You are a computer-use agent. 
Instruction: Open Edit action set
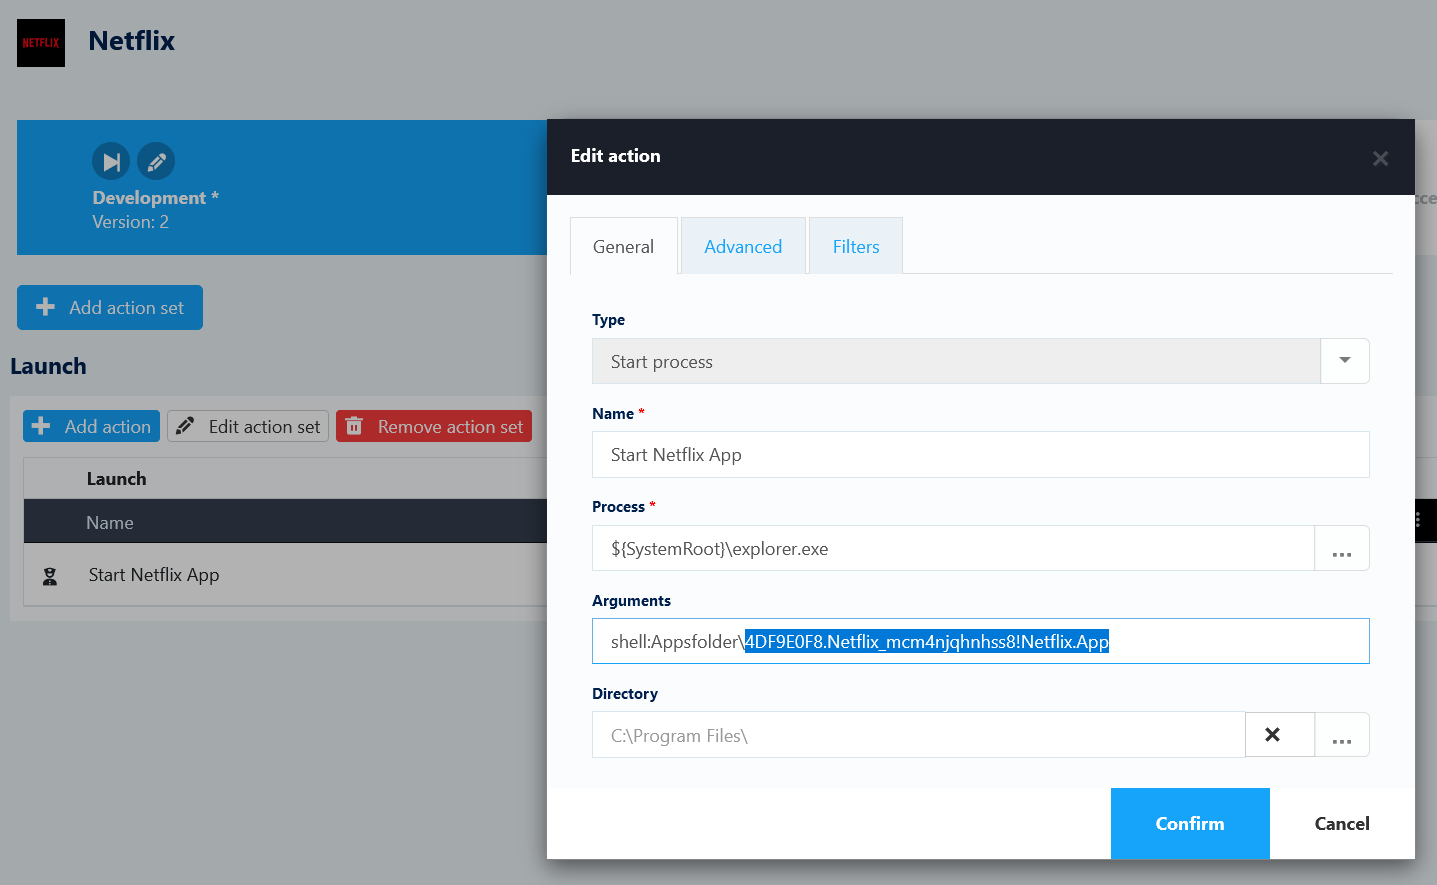pyautogui.click(x=248, y=426)
